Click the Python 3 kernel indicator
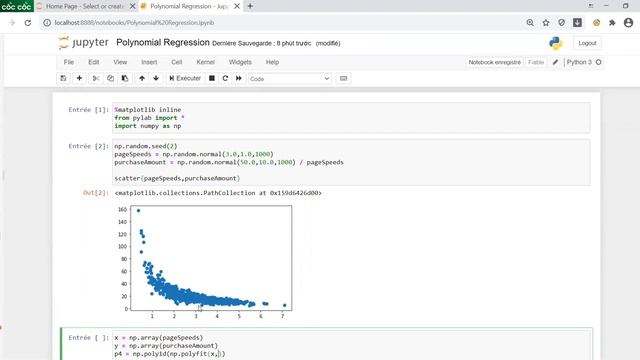 pyautogui.click(x=579, y=62)
